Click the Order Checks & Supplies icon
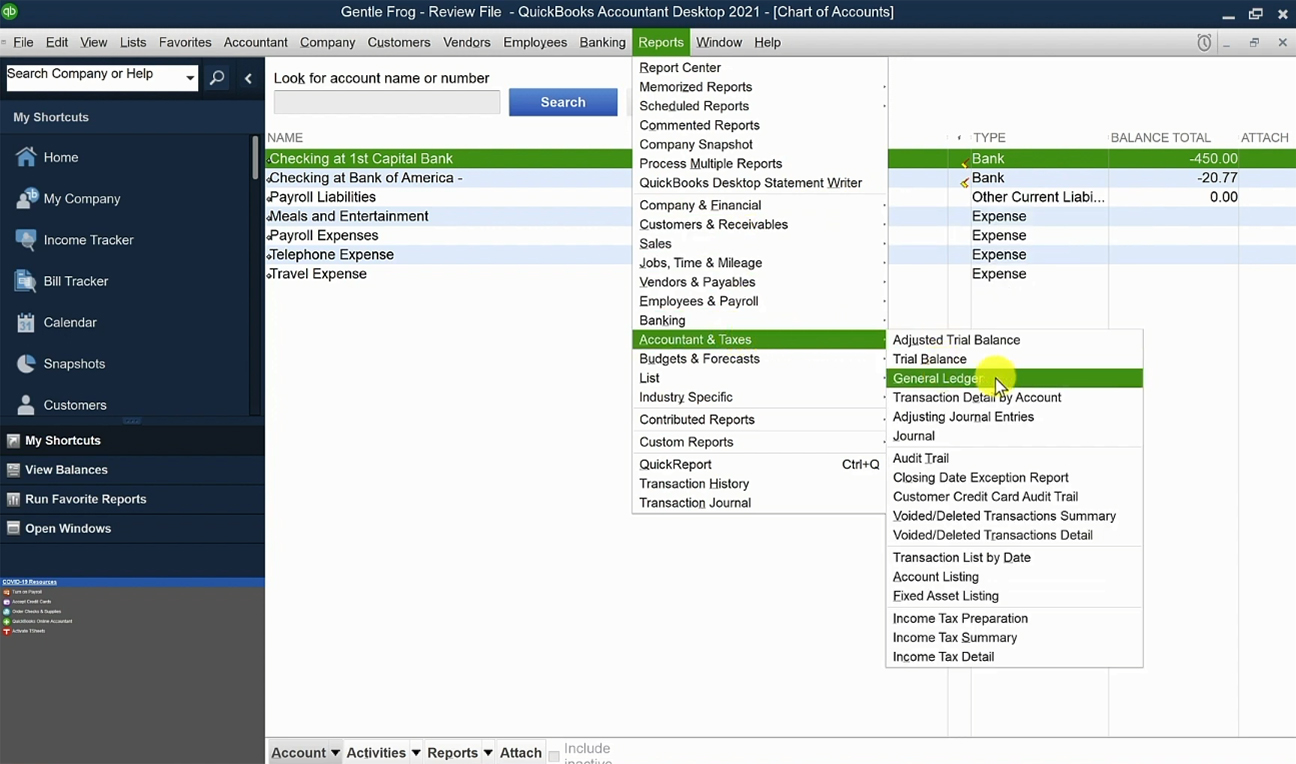The image size is (1296, 764). 7,611
